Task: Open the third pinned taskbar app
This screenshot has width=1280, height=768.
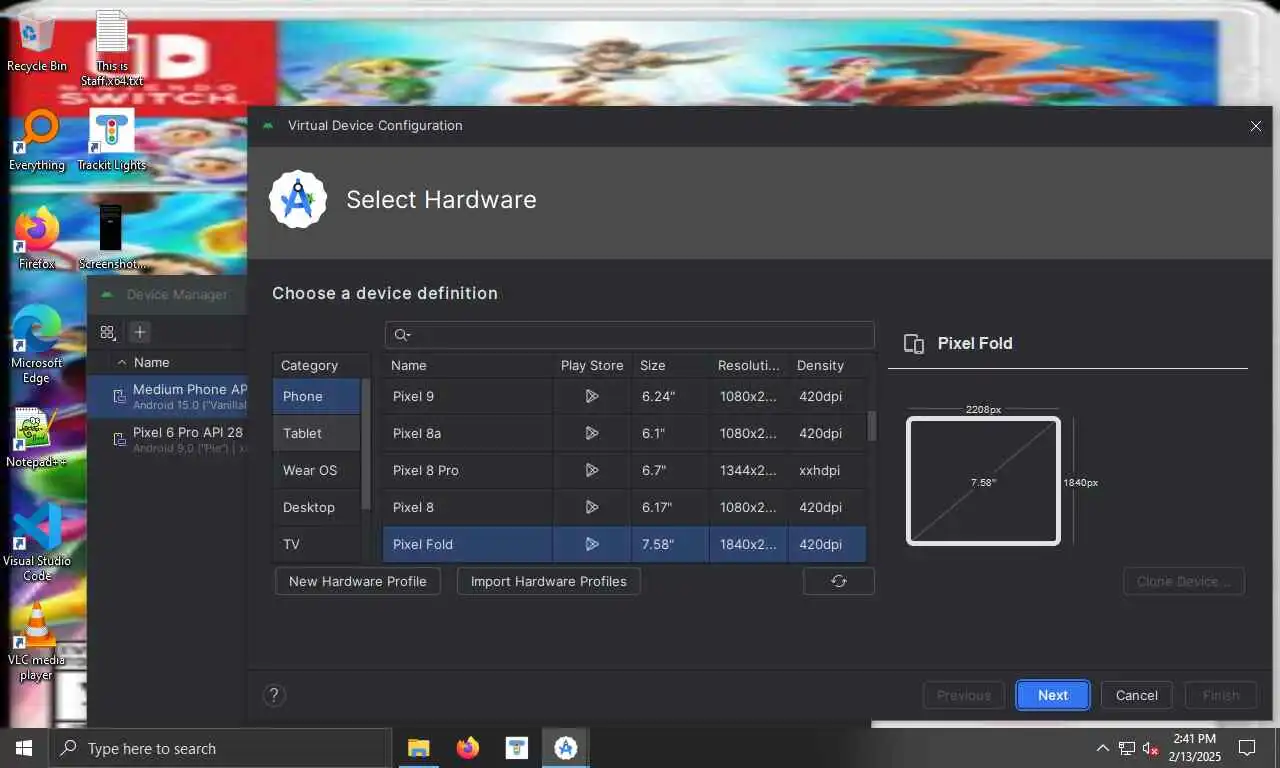Action: (x=516, y=748)
